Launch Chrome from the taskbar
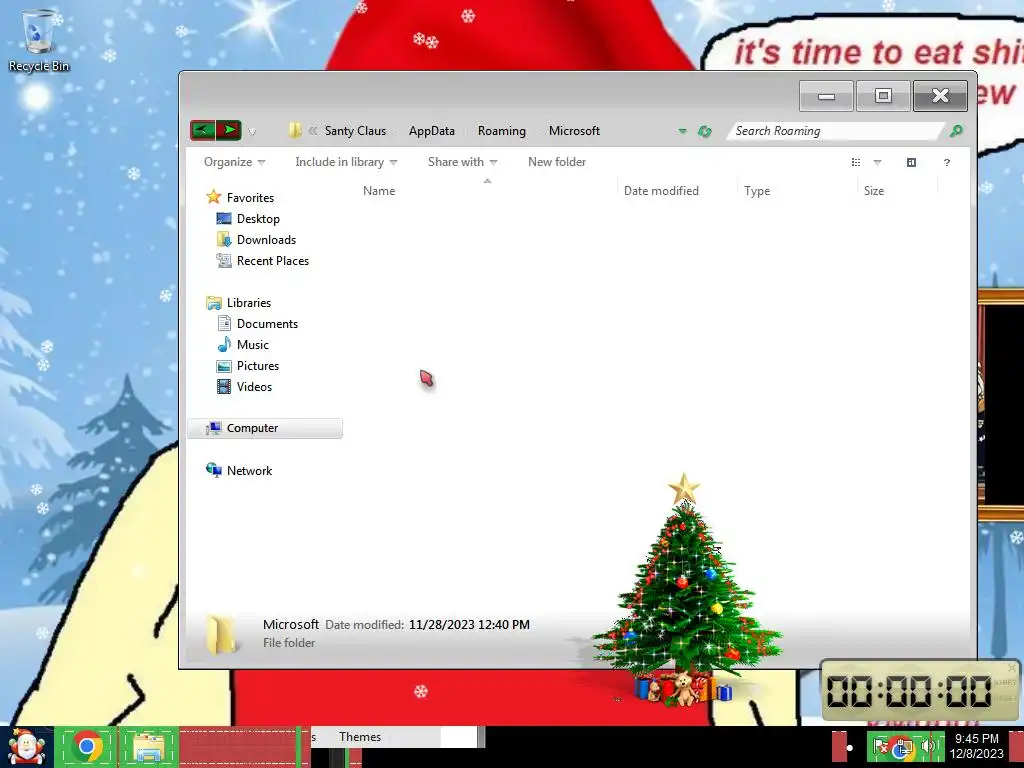Screen dimensions: 1024x768 [x=88, y=746]
